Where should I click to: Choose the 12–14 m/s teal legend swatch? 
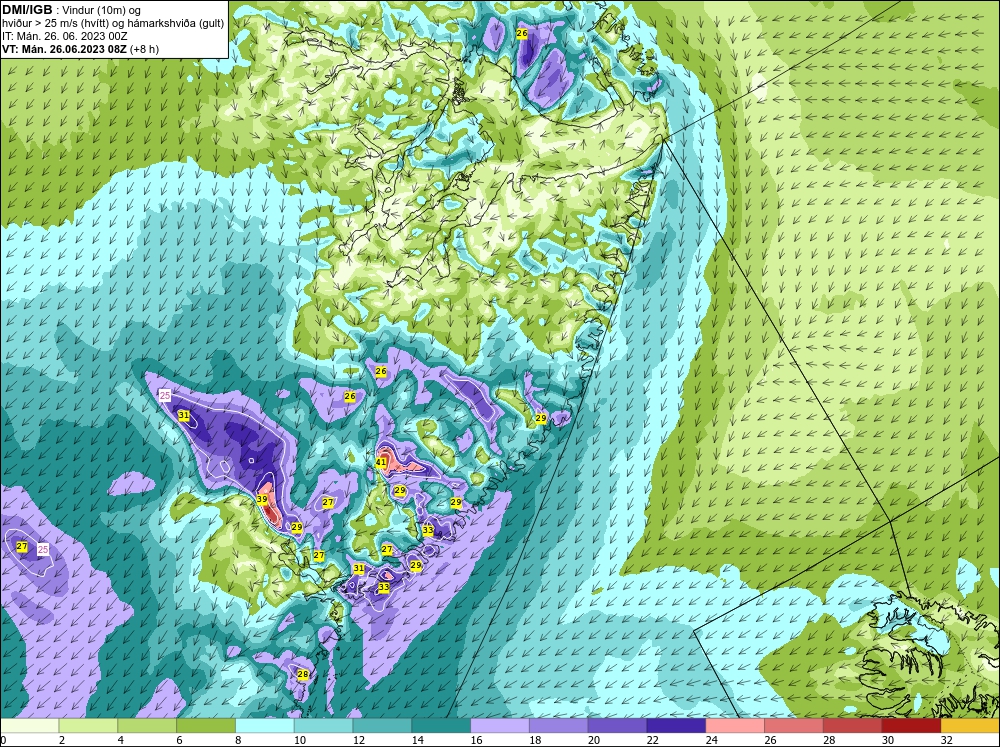pos(382,726)
